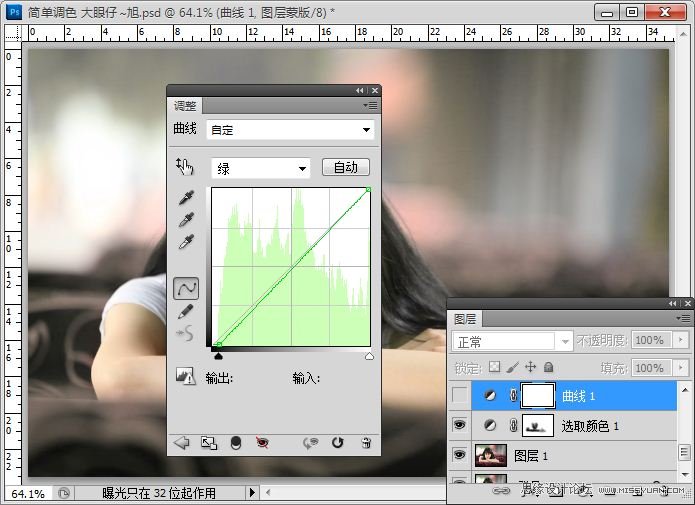Select the curve's top-right control point
The image size is (695, 505).
pyautogui.click(x=368, y=190)
